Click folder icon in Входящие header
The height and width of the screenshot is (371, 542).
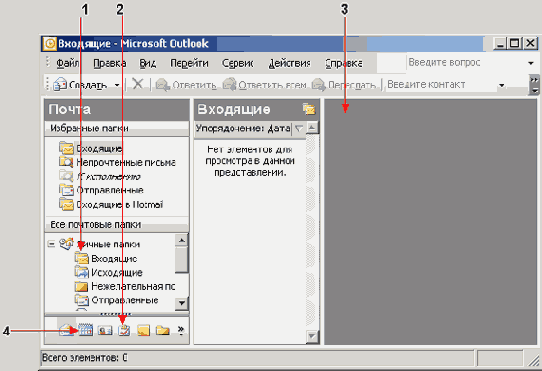tap(309, 109)
